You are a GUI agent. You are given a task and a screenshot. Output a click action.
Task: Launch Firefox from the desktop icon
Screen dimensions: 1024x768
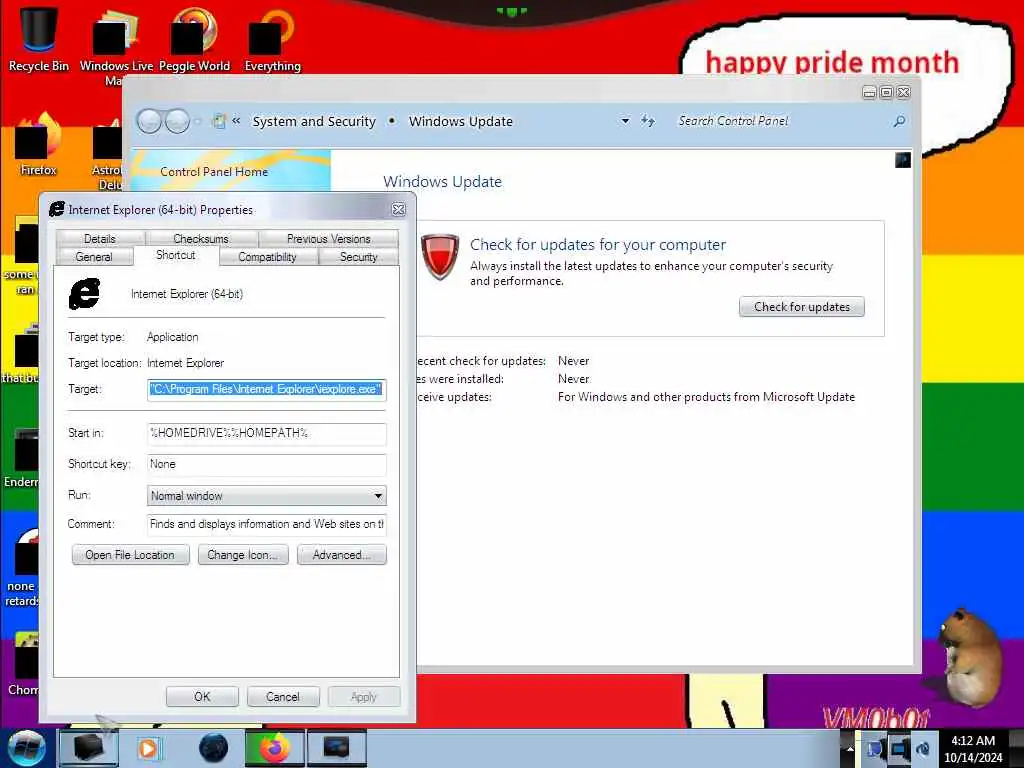pos(38,145)
